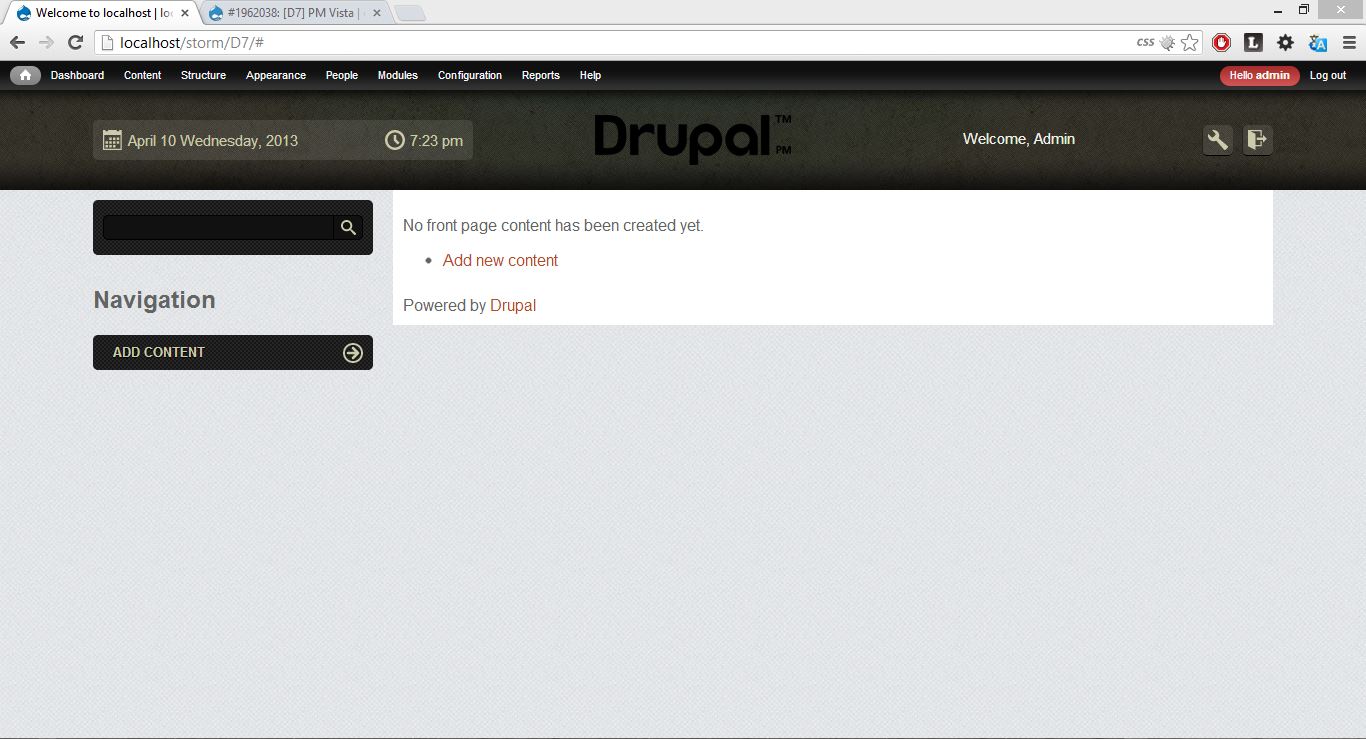Open the Reports menu

pos(540,75)
